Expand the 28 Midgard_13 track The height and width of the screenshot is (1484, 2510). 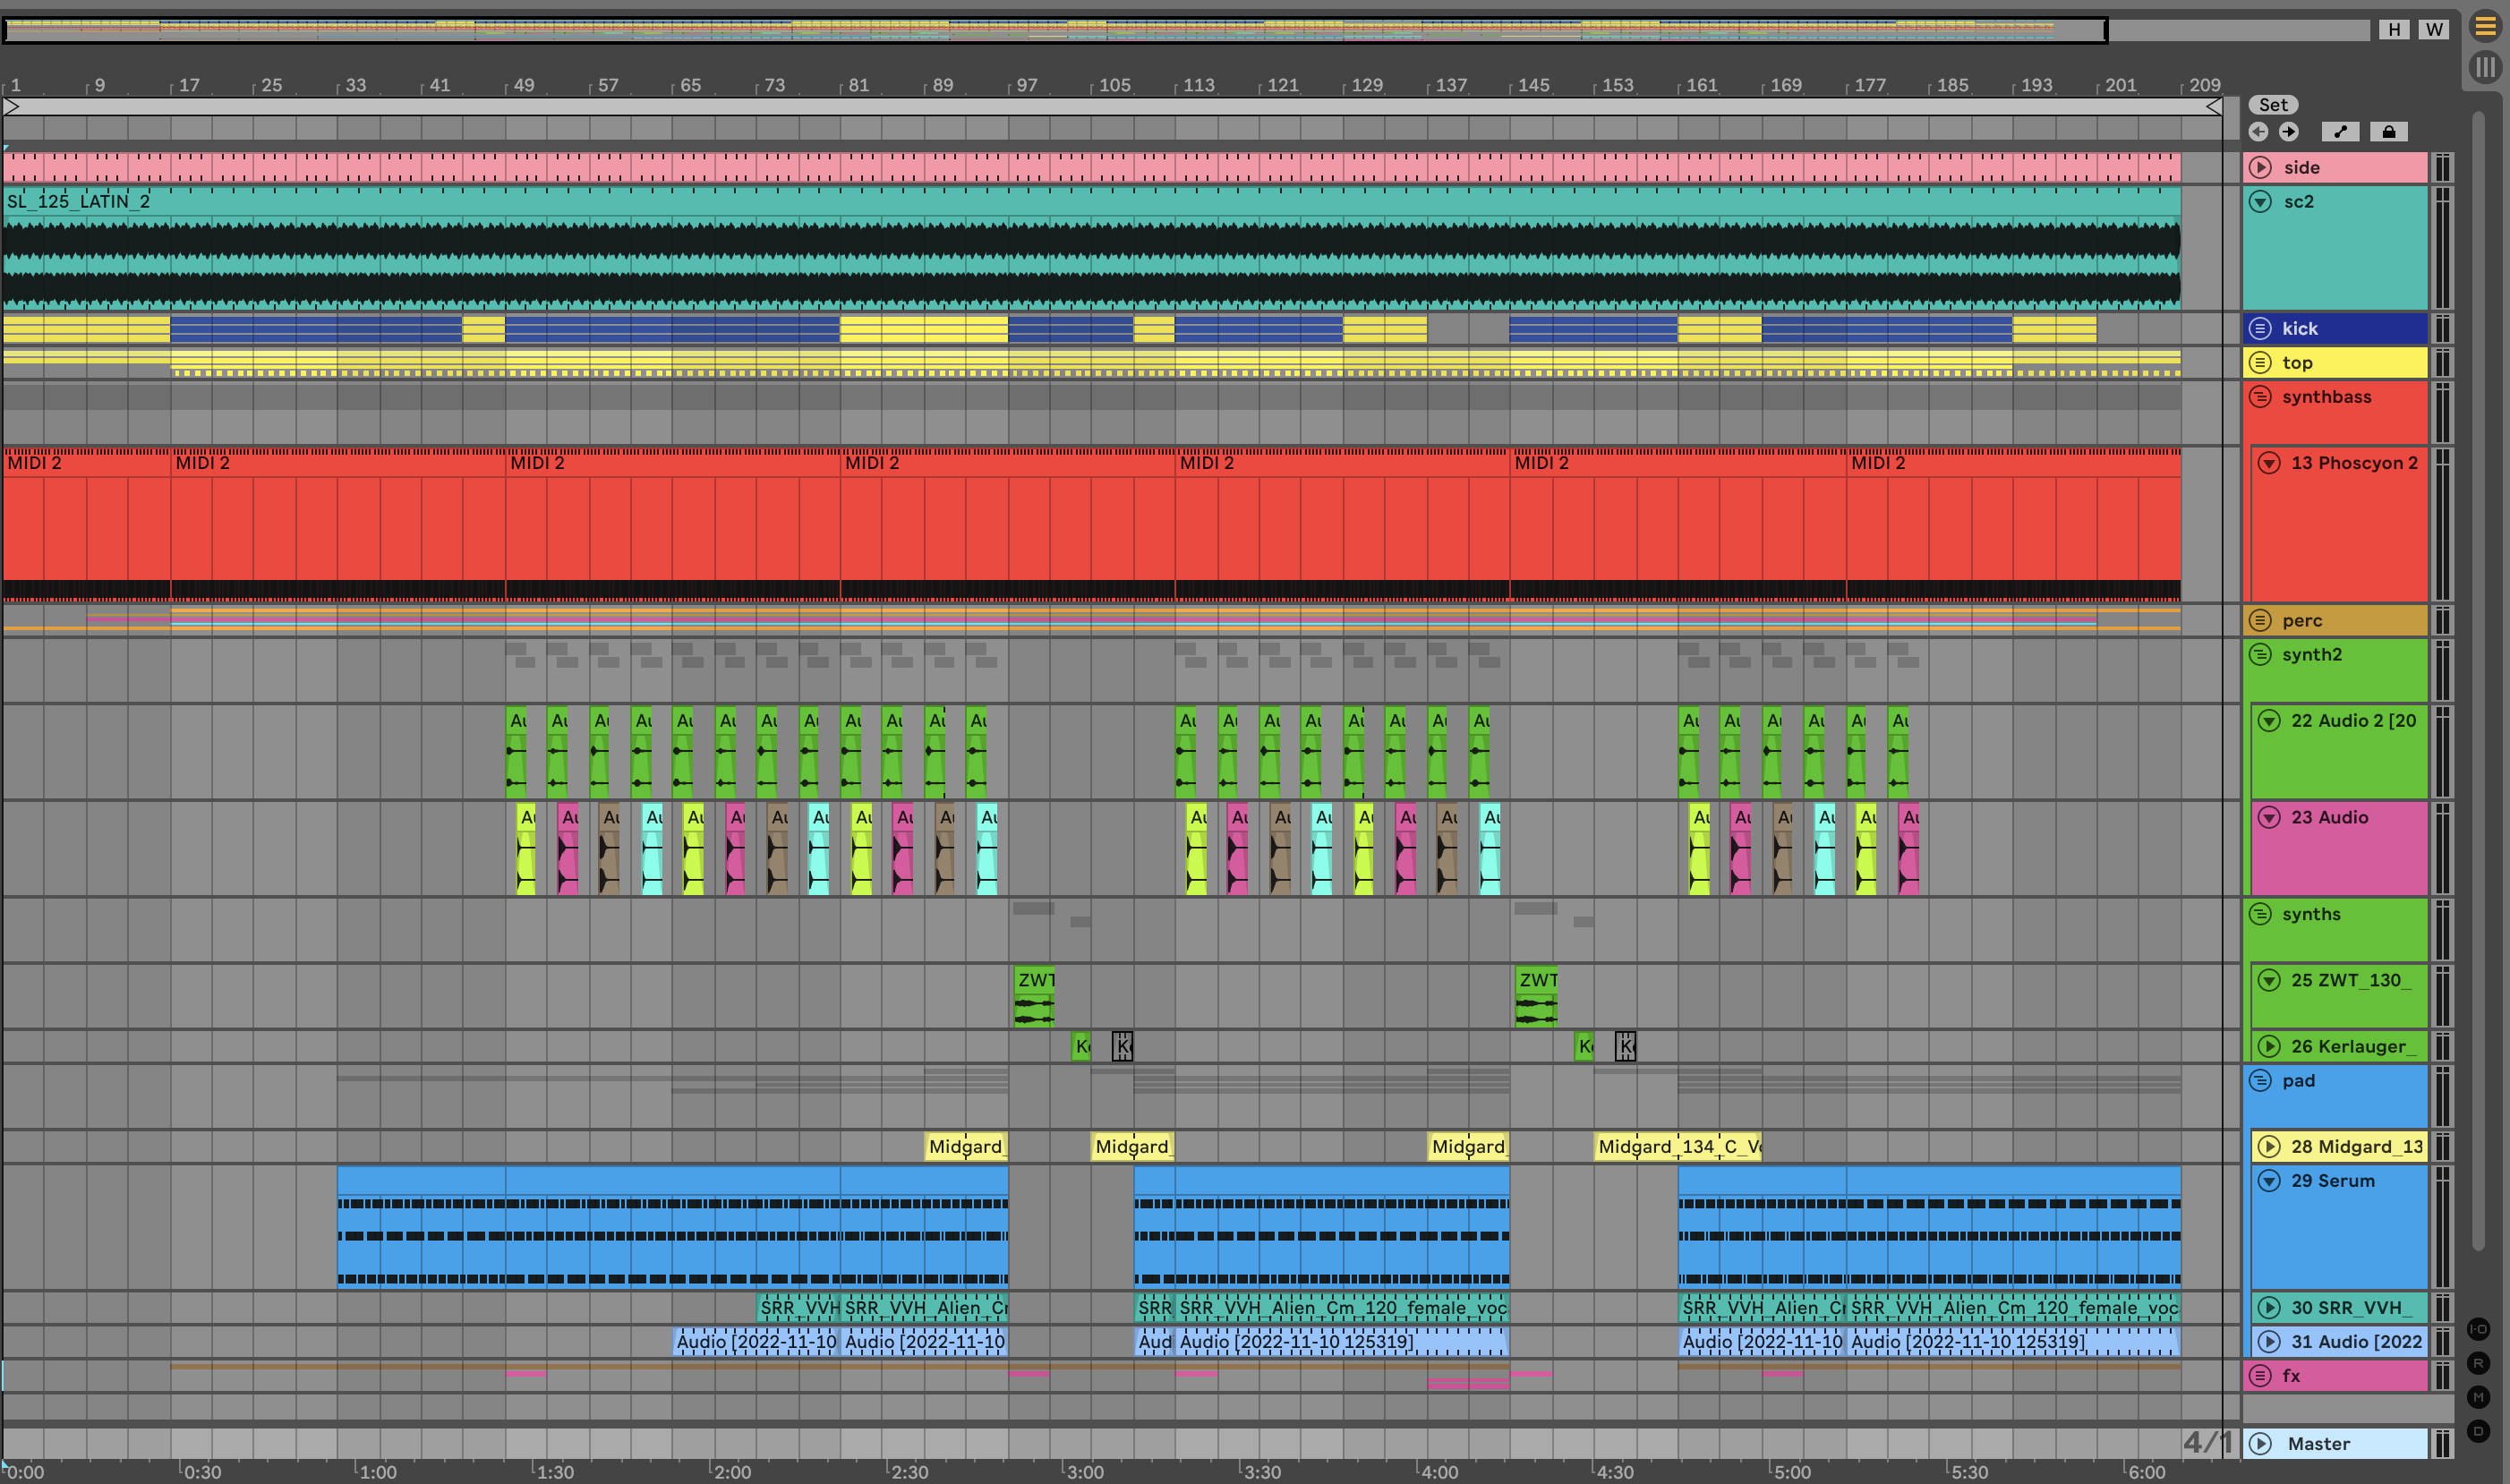[2269, 1147]
